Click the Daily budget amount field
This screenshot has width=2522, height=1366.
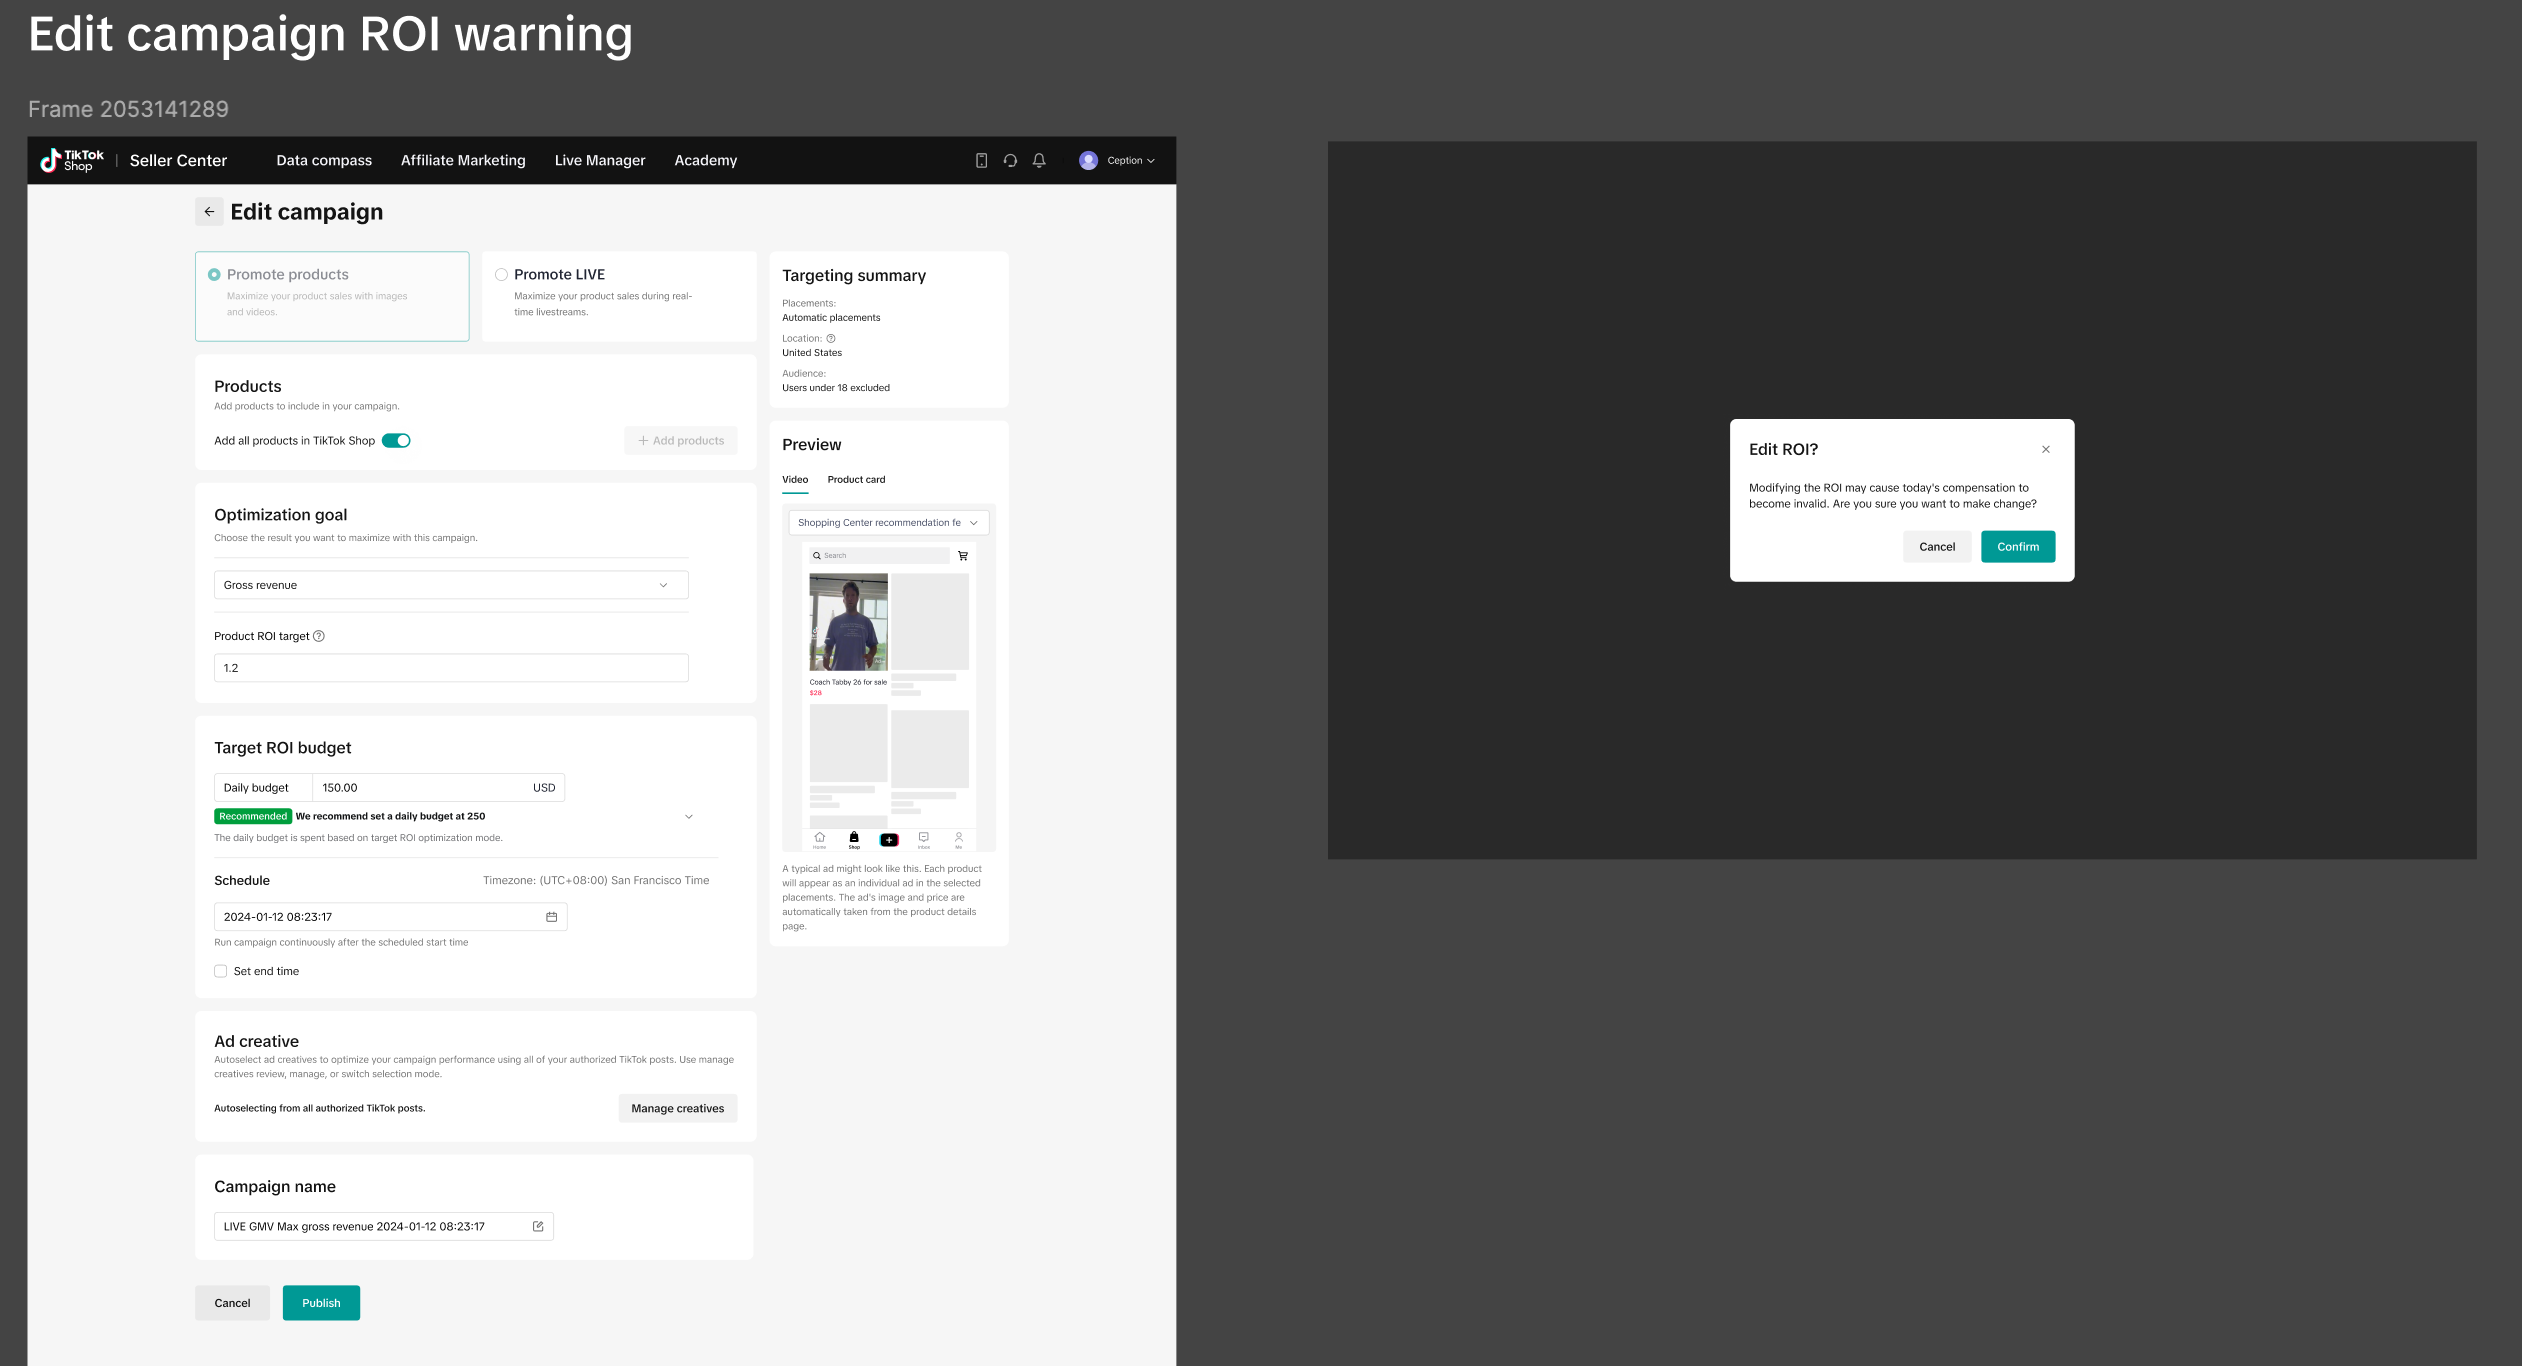[x=420, y=788]
